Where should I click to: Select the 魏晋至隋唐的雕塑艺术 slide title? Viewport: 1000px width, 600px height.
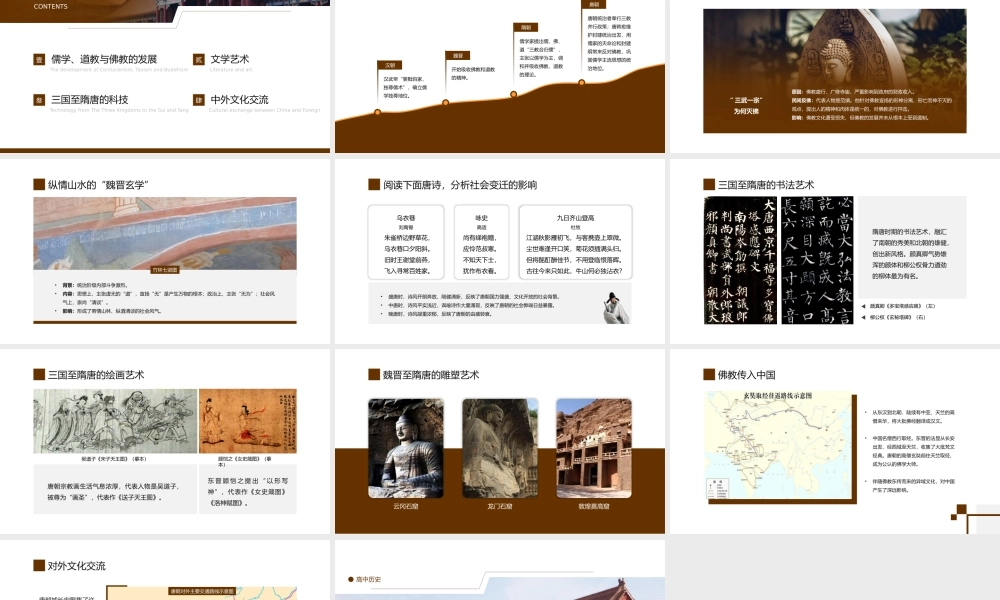click(x=430, y=375)
